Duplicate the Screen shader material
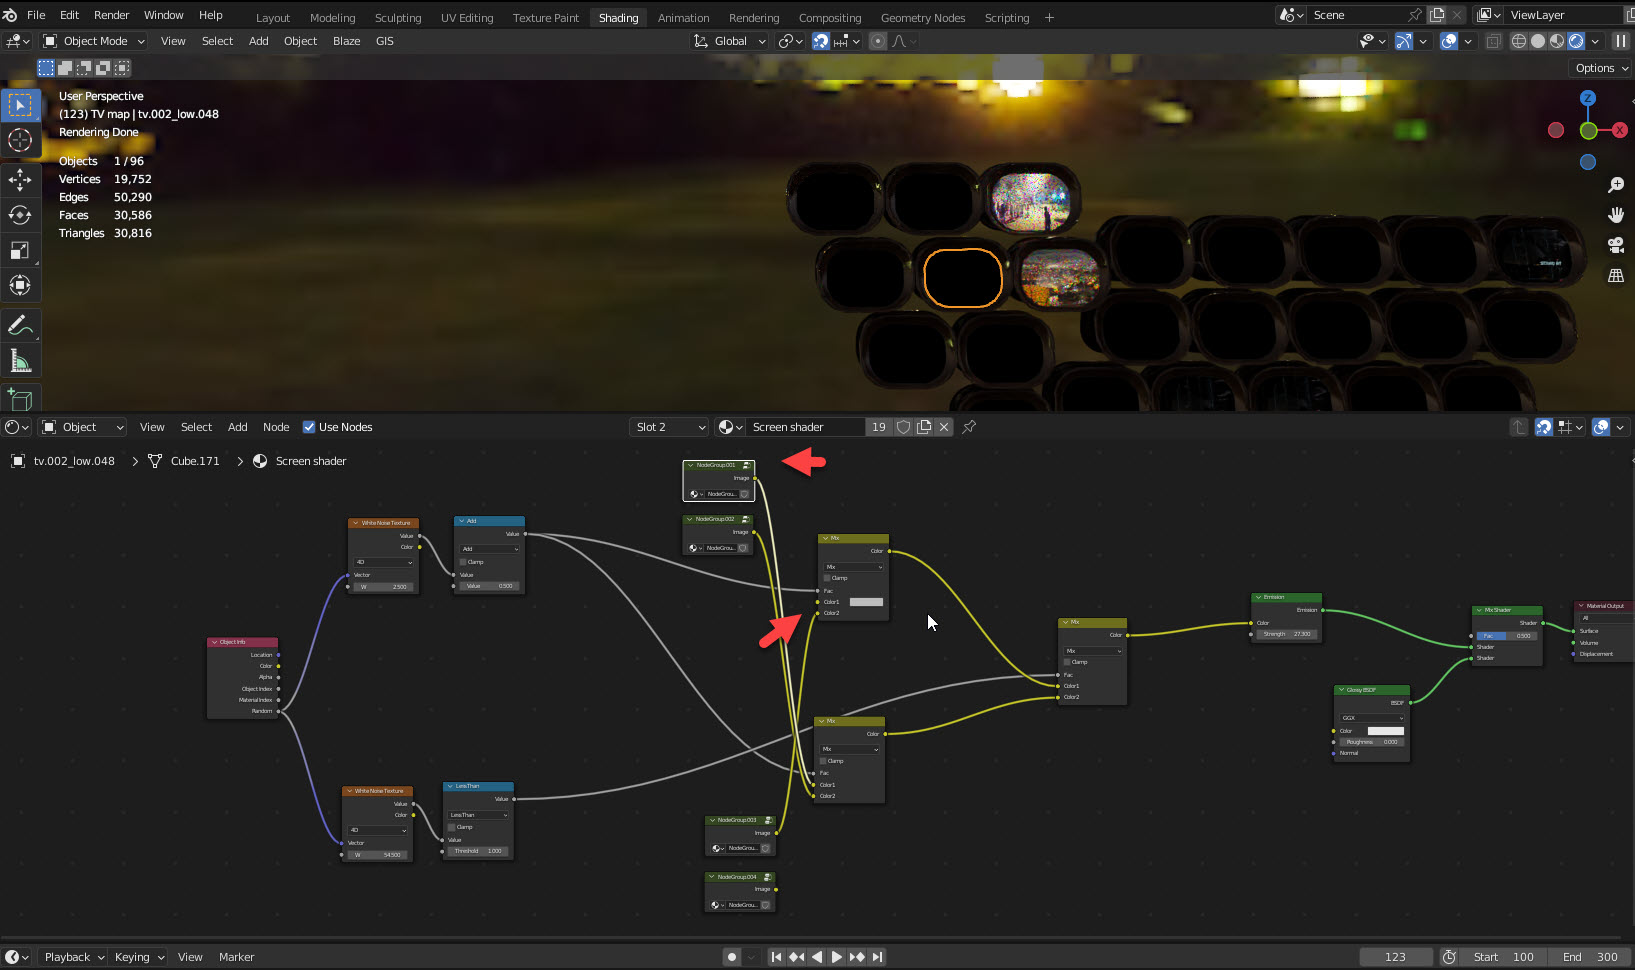Screen dimensions: 1635x970 [924, 427]
